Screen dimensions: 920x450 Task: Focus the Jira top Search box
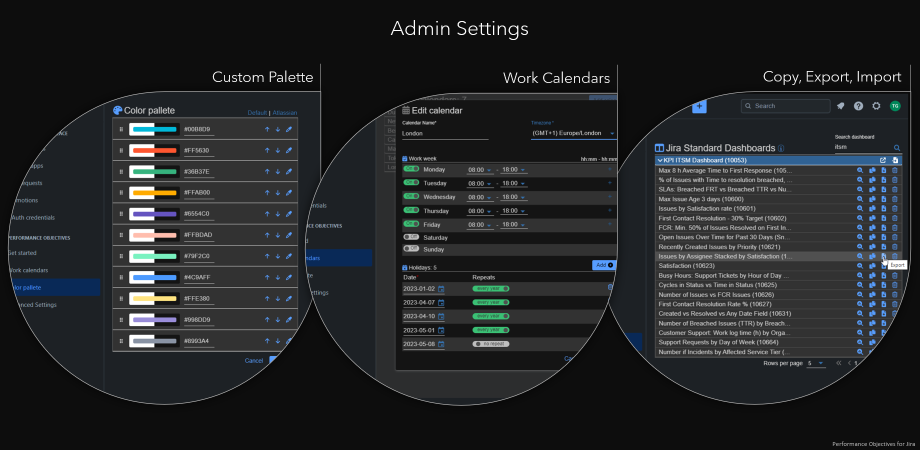click(786, 106)
